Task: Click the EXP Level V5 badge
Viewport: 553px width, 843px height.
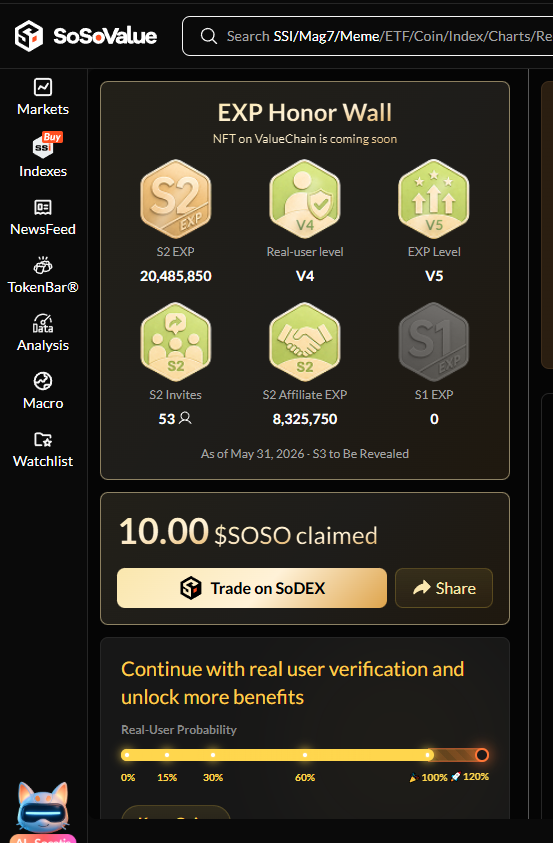Action: [434, 199]
